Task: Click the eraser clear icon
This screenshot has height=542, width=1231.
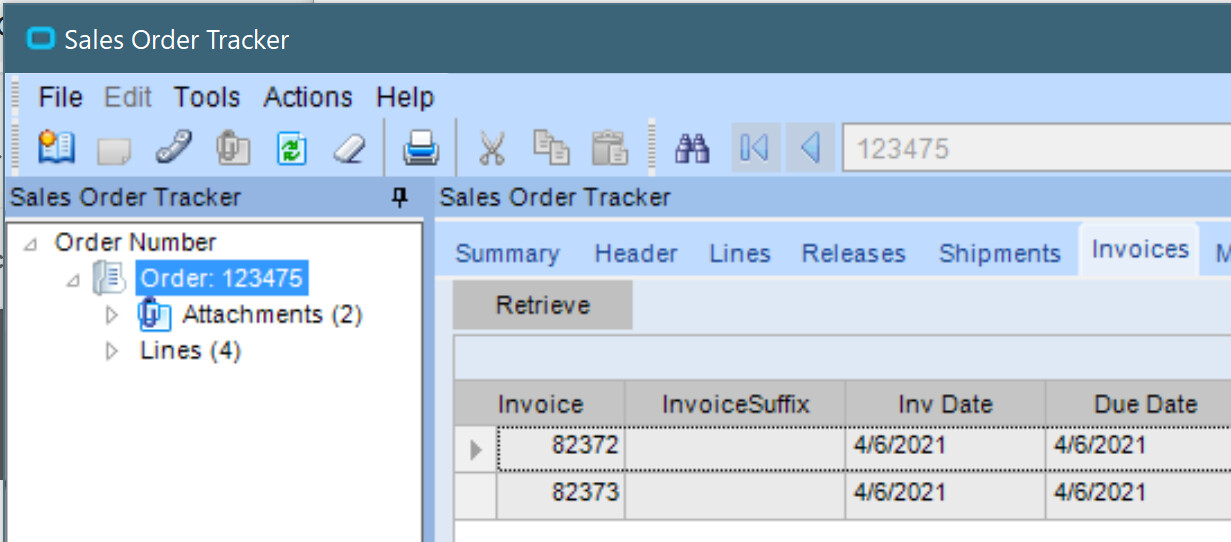Action: (348, 149)
